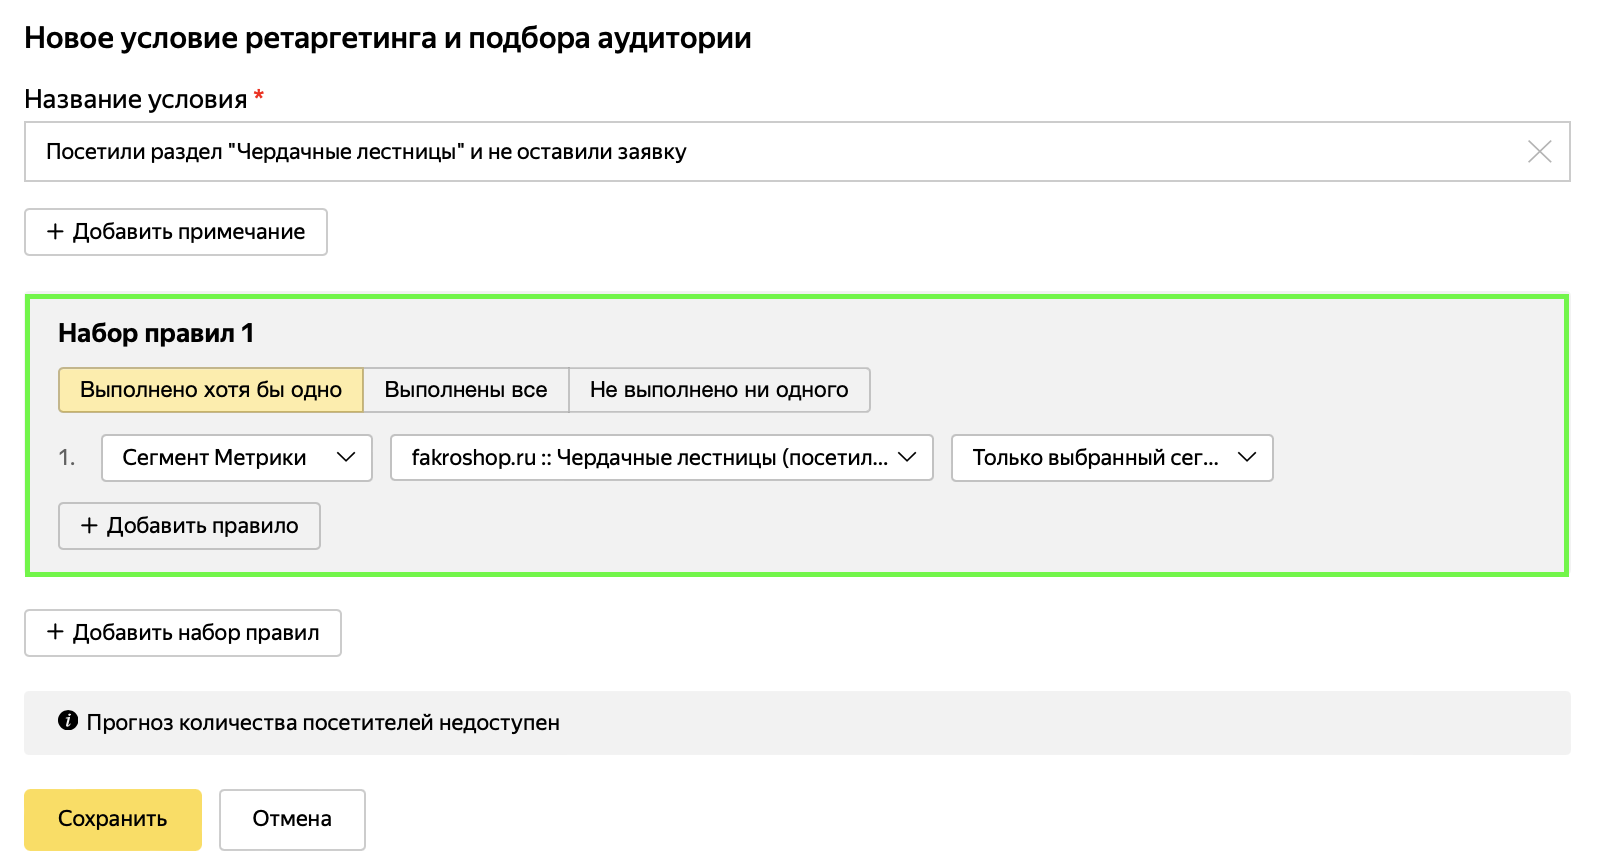Click the condition name input field
Viewport: 1604px width, 868px height.
[x=797, y=152]
